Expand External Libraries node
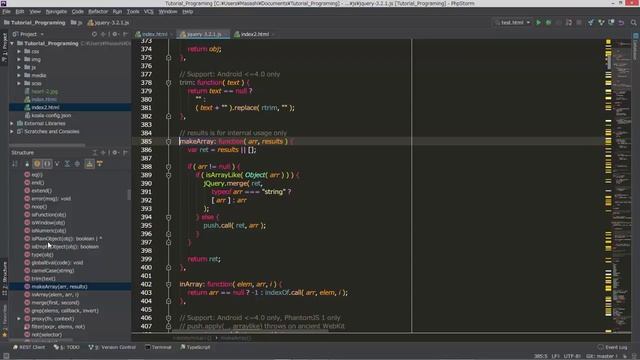The image size is (640, 360). click(x=12, y=123)
